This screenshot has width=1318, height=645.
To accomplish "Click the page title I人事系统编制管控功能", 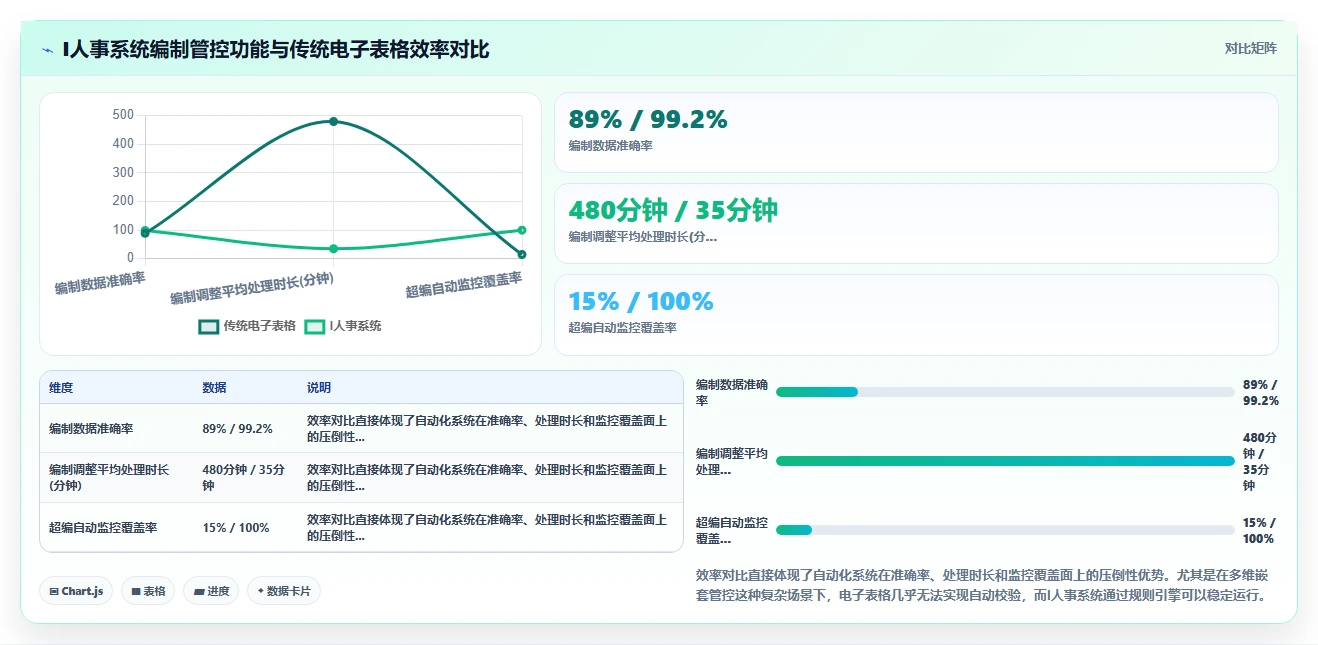I will (x=276, y=49).
